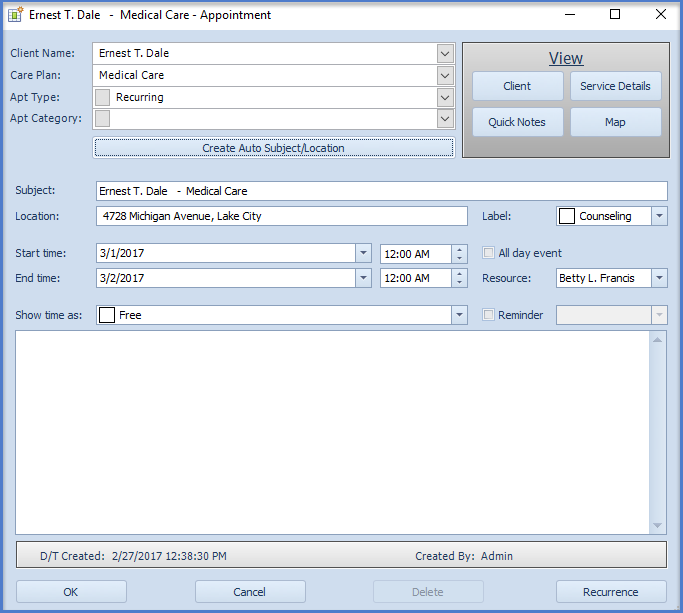Viewport: 683px width, 613px height.
Task: Open the Client Name dropdown
Action: [x=445, y=53]
